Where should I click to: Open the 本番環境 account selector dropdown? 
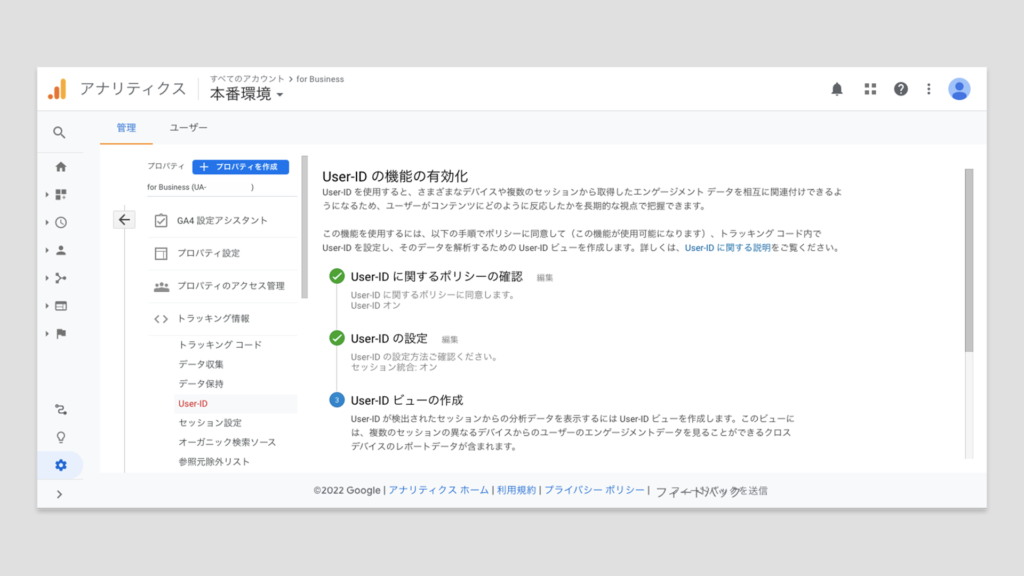[x=246, y=94]
